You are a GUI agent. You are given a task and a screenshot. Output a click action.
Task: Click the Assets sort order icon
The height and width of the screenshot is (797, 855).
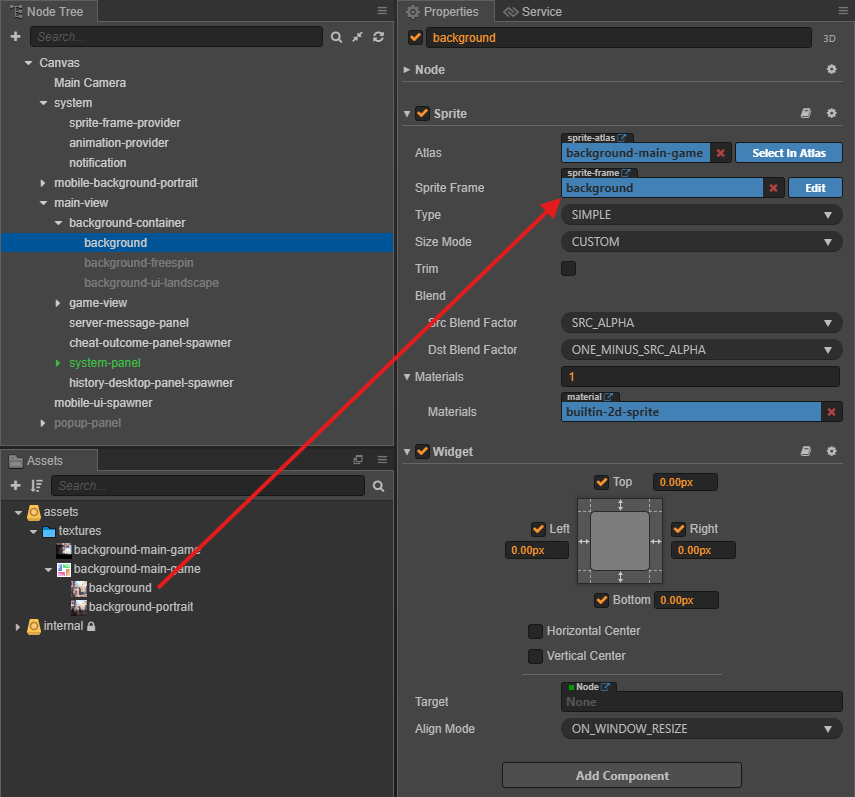(37, 485)
